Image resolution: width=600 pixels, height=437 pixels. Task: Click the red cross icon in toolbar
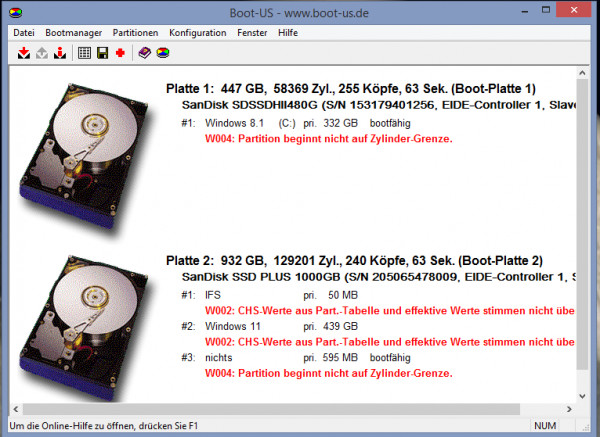pos(121,53)
